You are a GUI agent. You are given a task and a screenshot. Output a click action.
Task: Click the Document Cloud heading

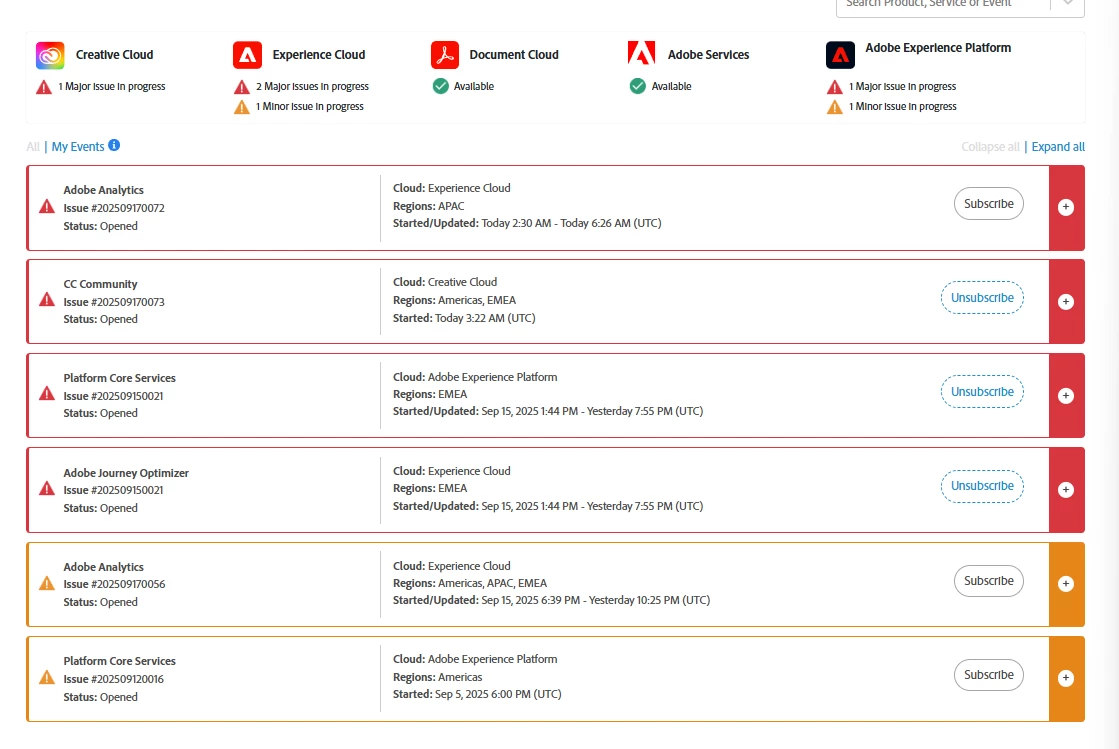coord(514,55)
